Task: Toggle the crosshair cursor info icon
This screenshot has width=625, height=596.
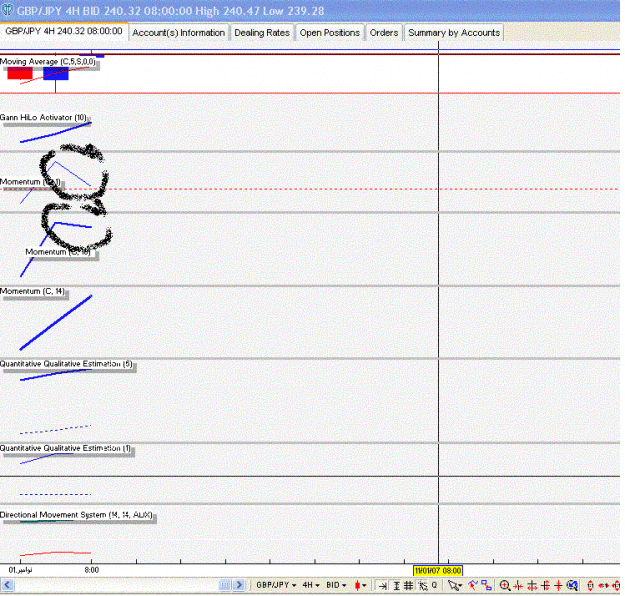Action: point(423,586)
